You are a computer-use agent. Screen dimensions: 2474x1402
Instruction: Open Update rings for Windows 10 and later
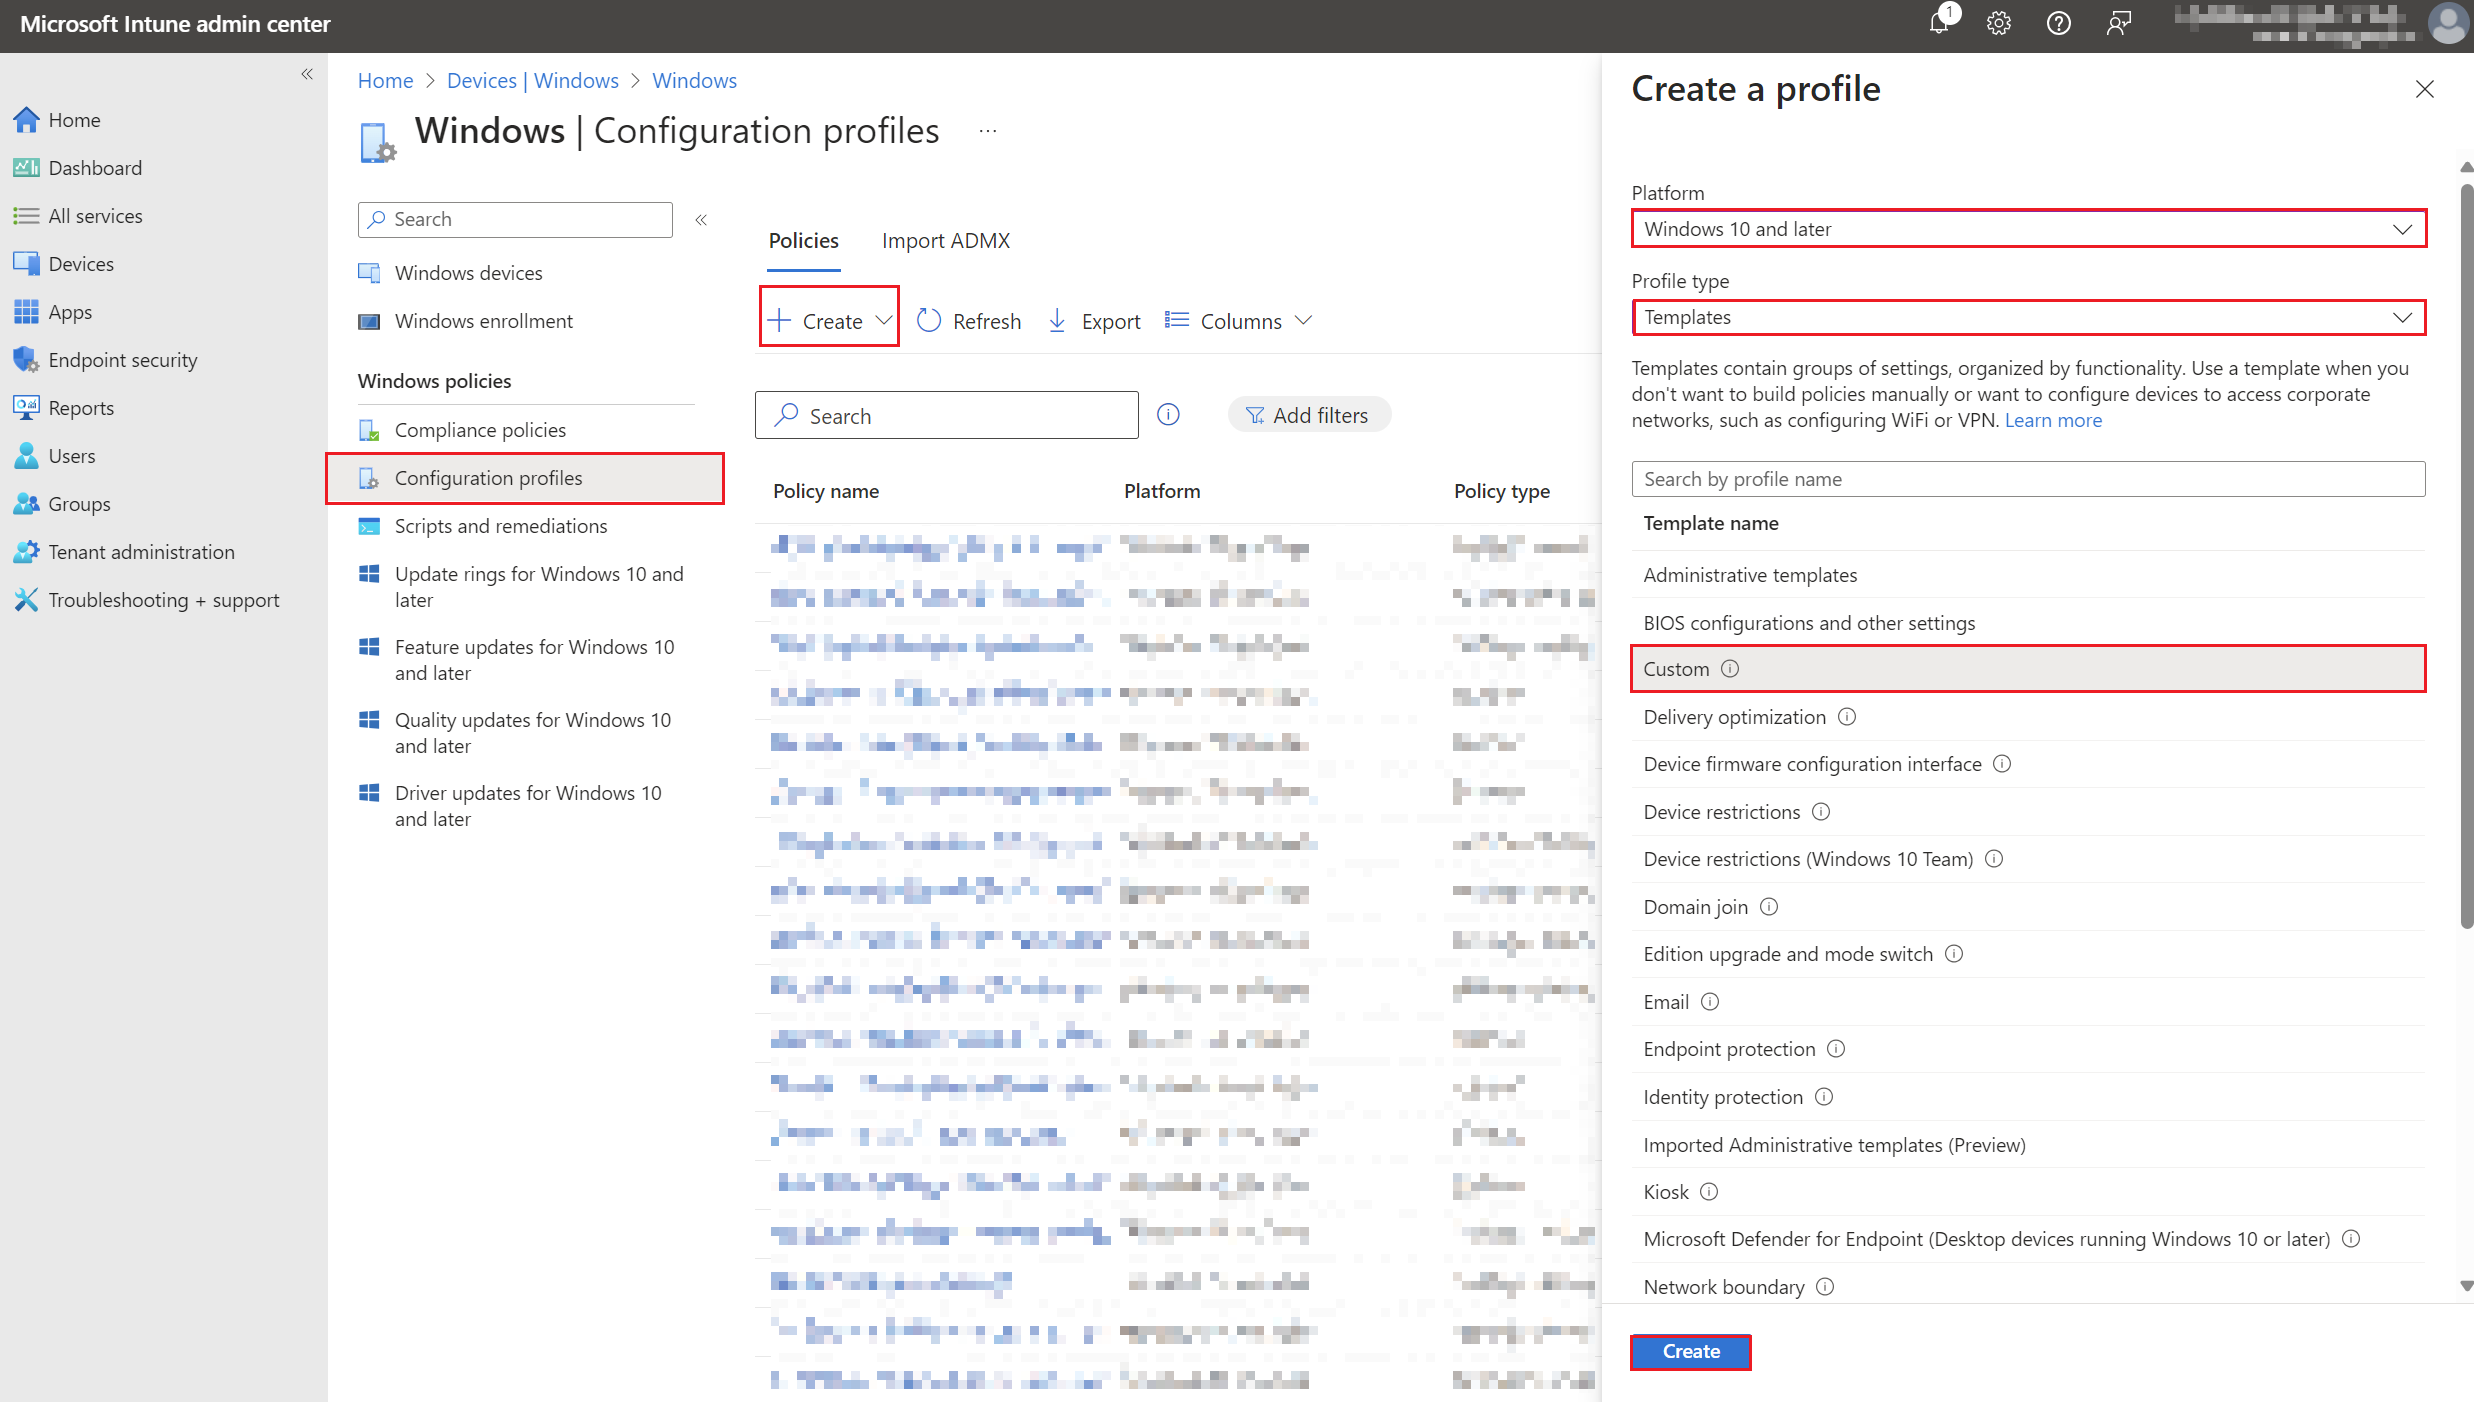pyautogui.click(x=538, y=587)
